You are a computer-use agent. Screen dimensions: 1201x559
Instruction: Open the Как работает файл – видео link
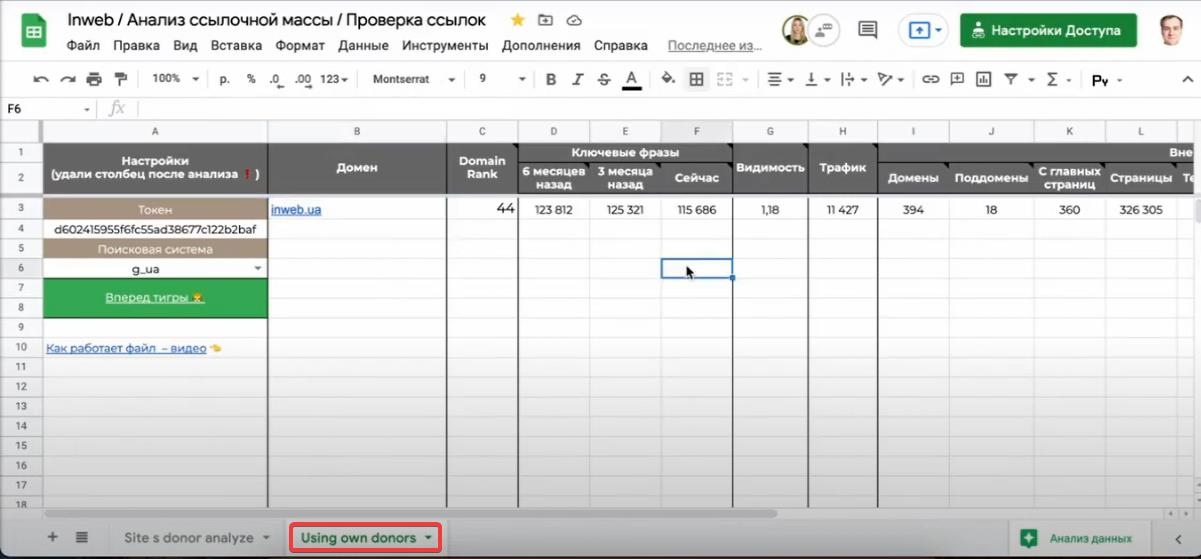[126, 348]
